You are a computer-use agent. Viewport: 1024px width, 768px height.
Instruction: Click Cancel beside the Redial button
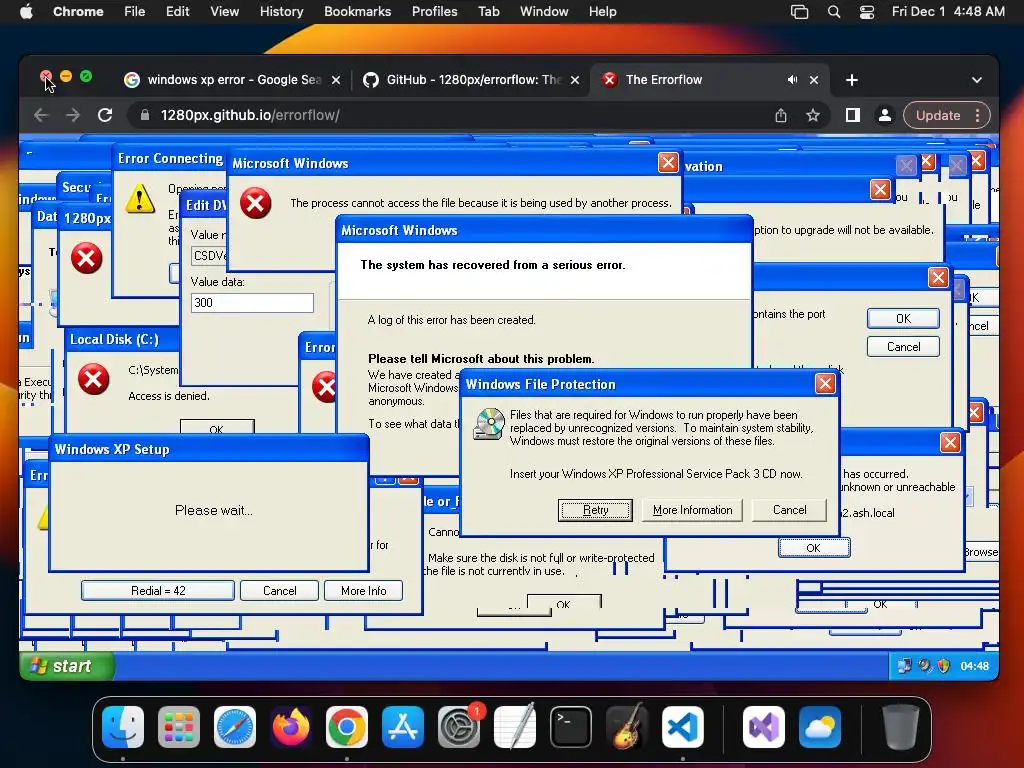pos(280,590)
